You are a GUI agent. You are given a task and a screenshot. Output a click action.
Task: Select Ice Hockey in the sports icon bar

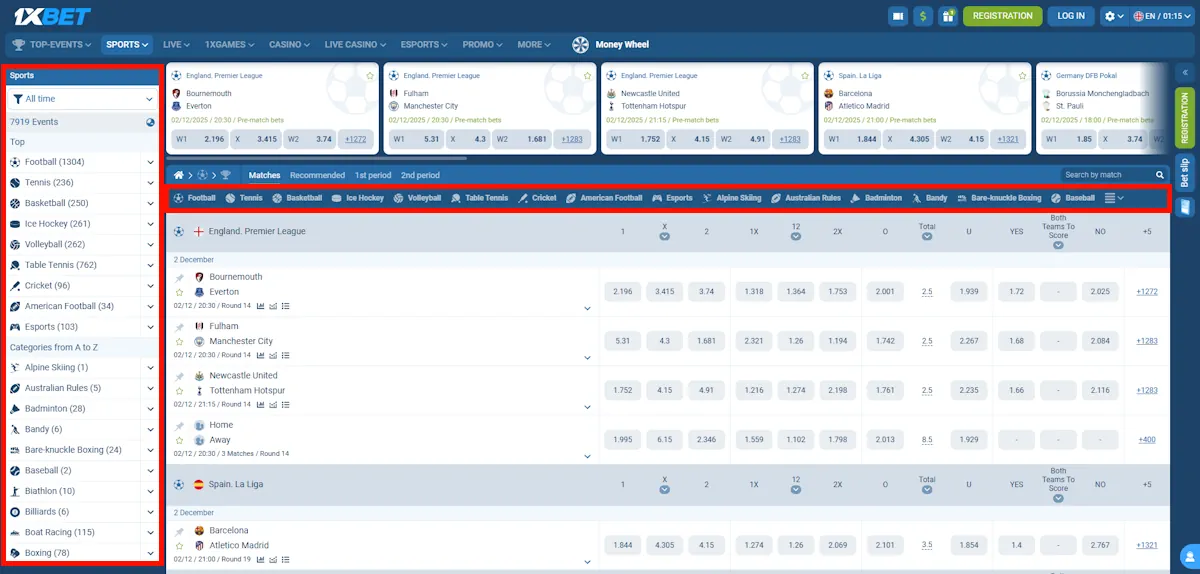coord(358,198)
